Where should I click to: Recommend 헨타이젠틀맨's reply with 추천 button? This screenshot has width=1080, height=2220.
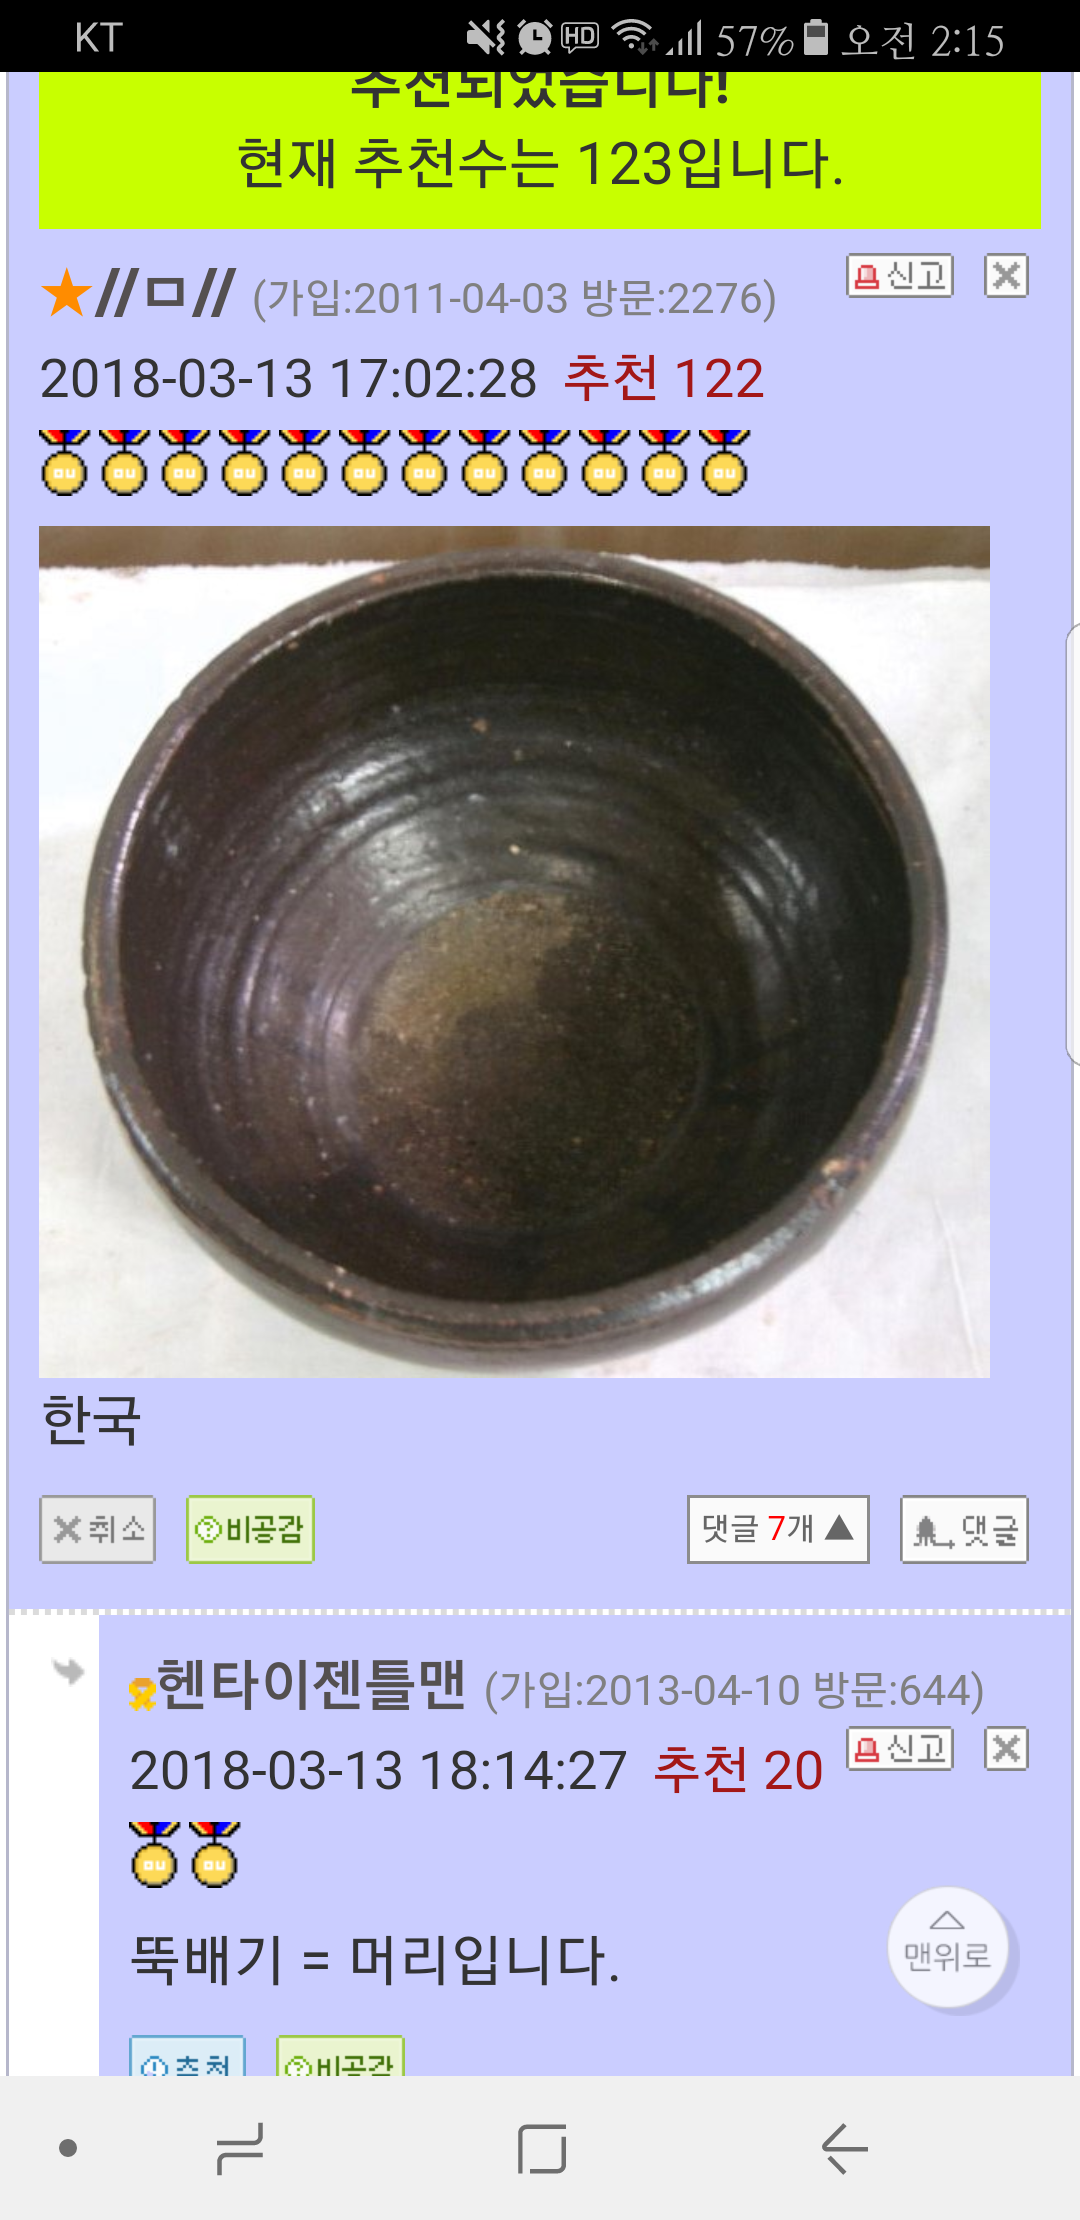188,2056
